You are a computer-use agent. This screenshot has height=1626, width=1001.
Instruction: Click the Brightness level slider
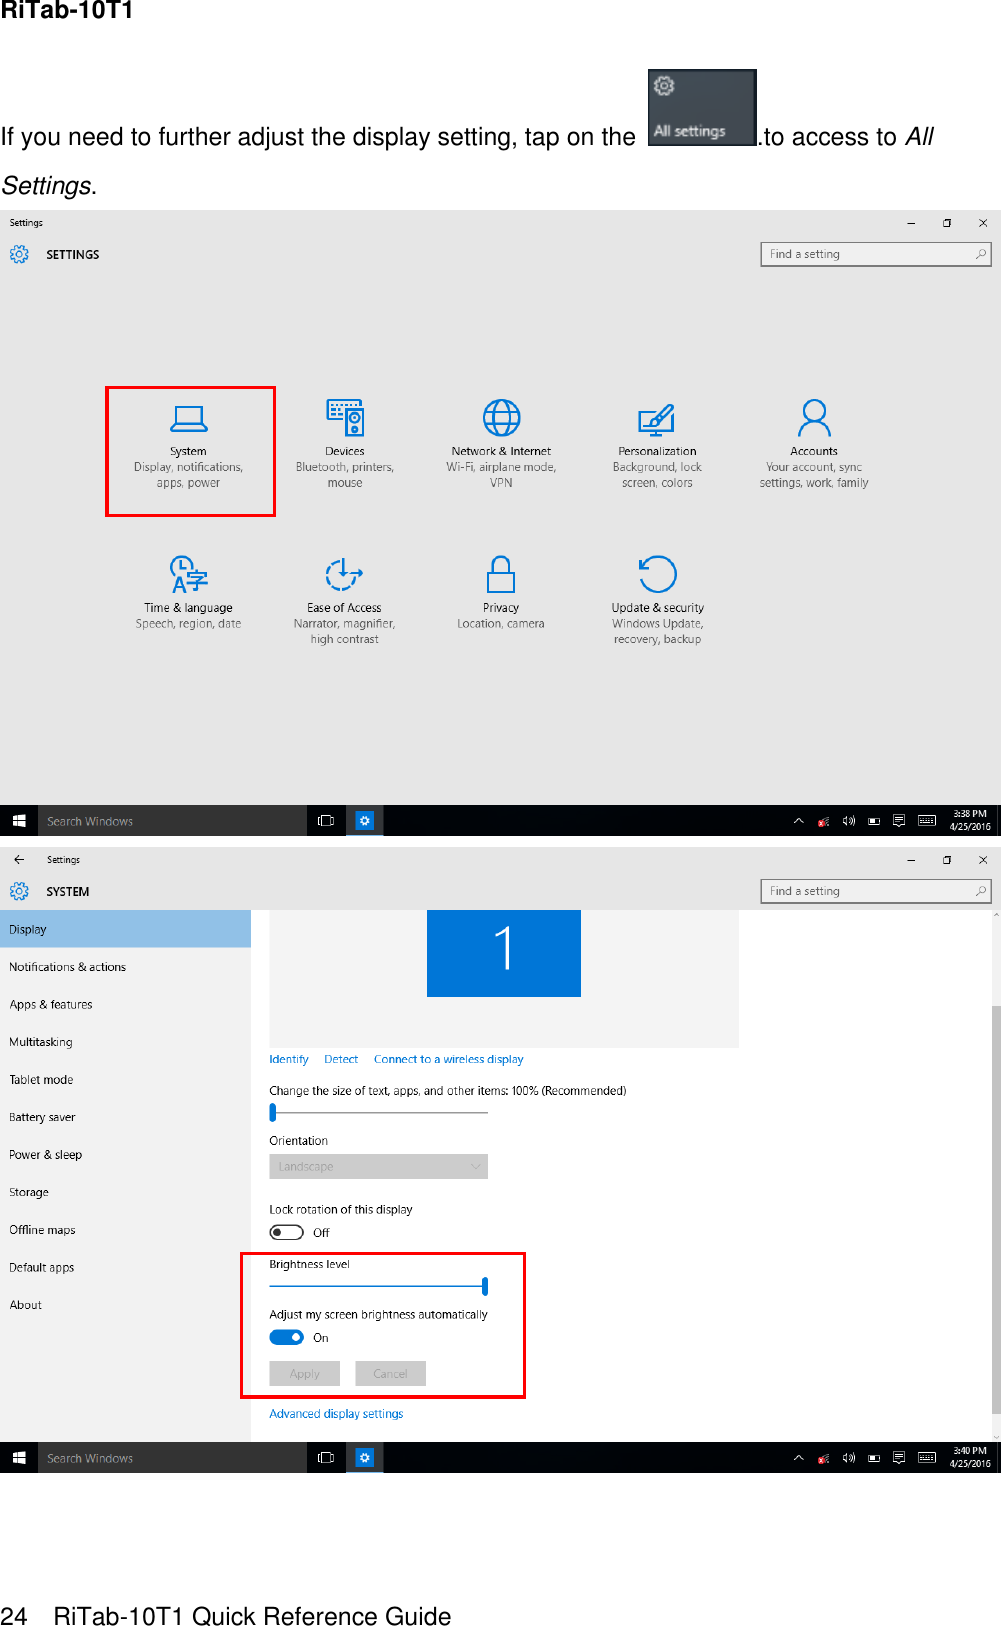coord(378,1286)
